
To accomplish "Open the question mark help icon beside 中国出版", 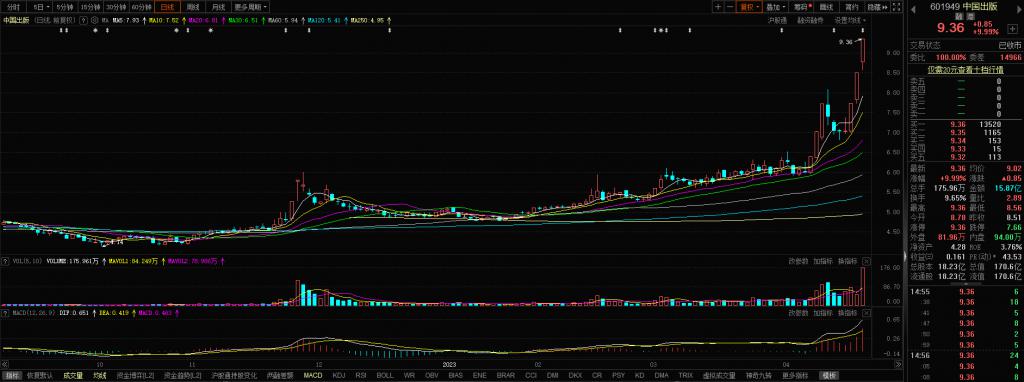I will tap(83, 20).
